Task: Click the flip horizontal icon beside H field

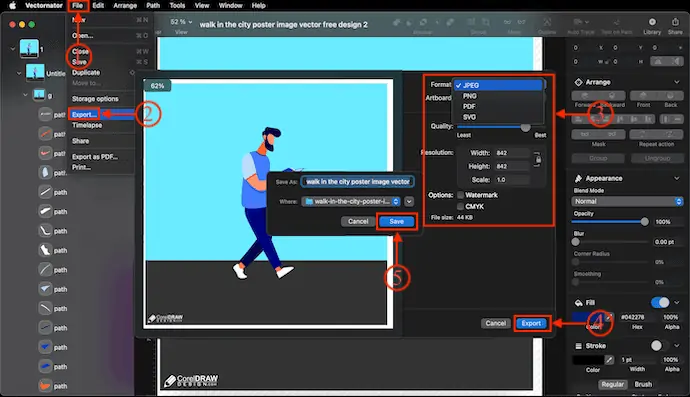Action: (658, 62)
